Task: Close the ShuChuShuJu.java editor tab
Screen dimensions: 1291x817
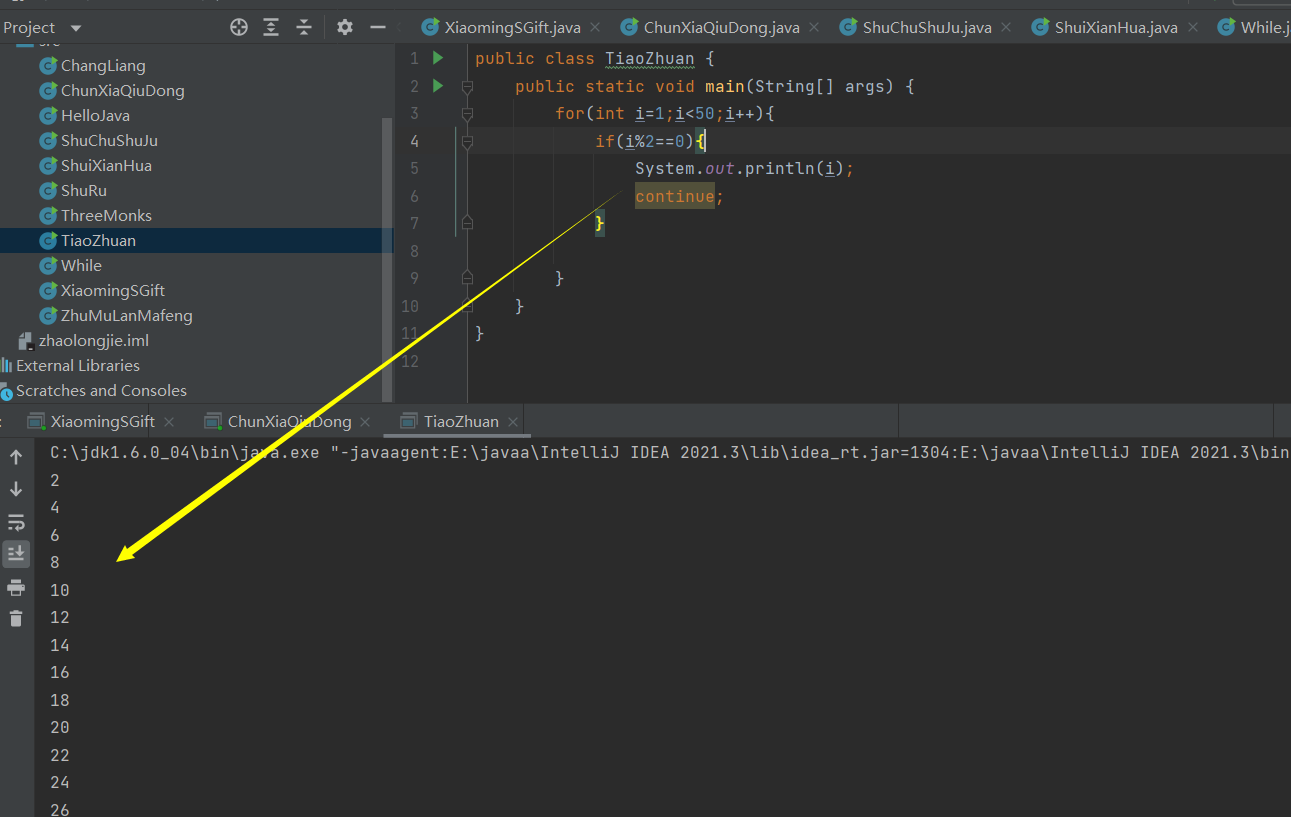Action: click(1005, 27)
